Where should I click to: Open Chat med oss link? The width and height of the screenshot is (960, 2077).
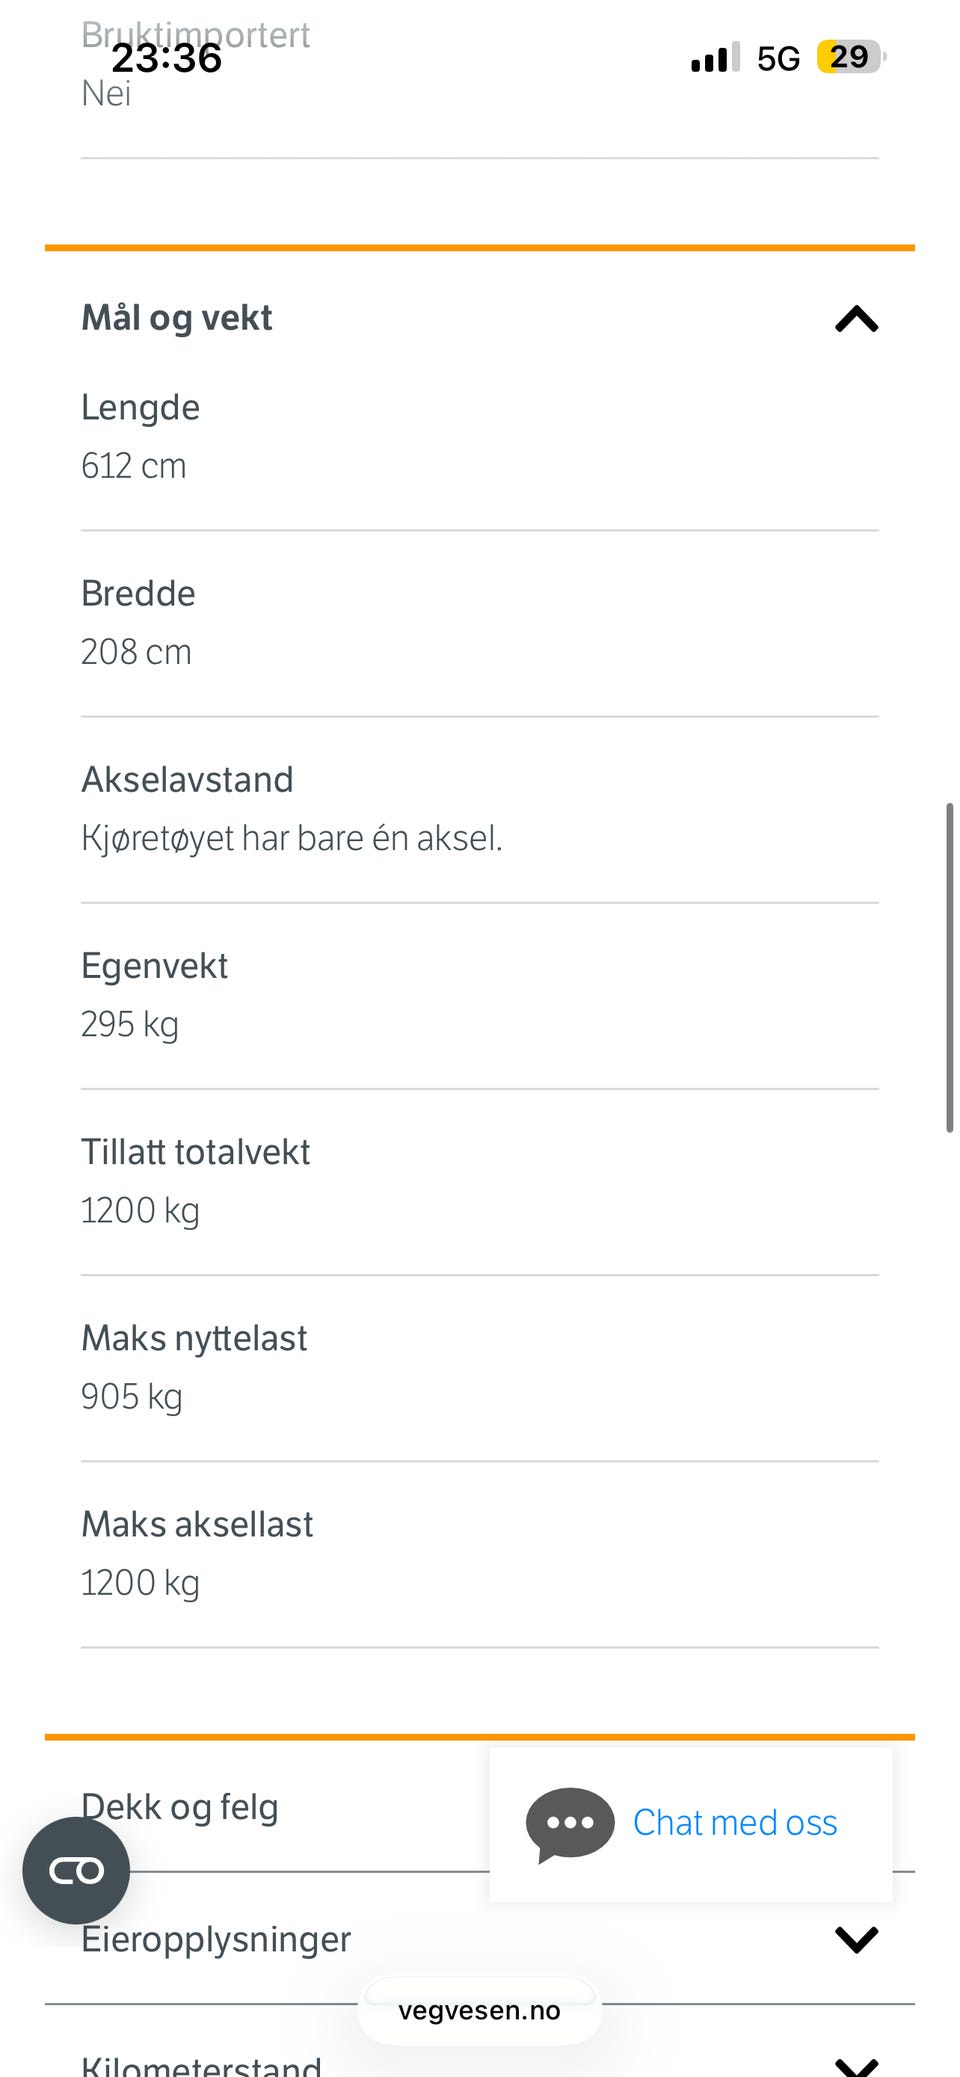coord(735,1823)
